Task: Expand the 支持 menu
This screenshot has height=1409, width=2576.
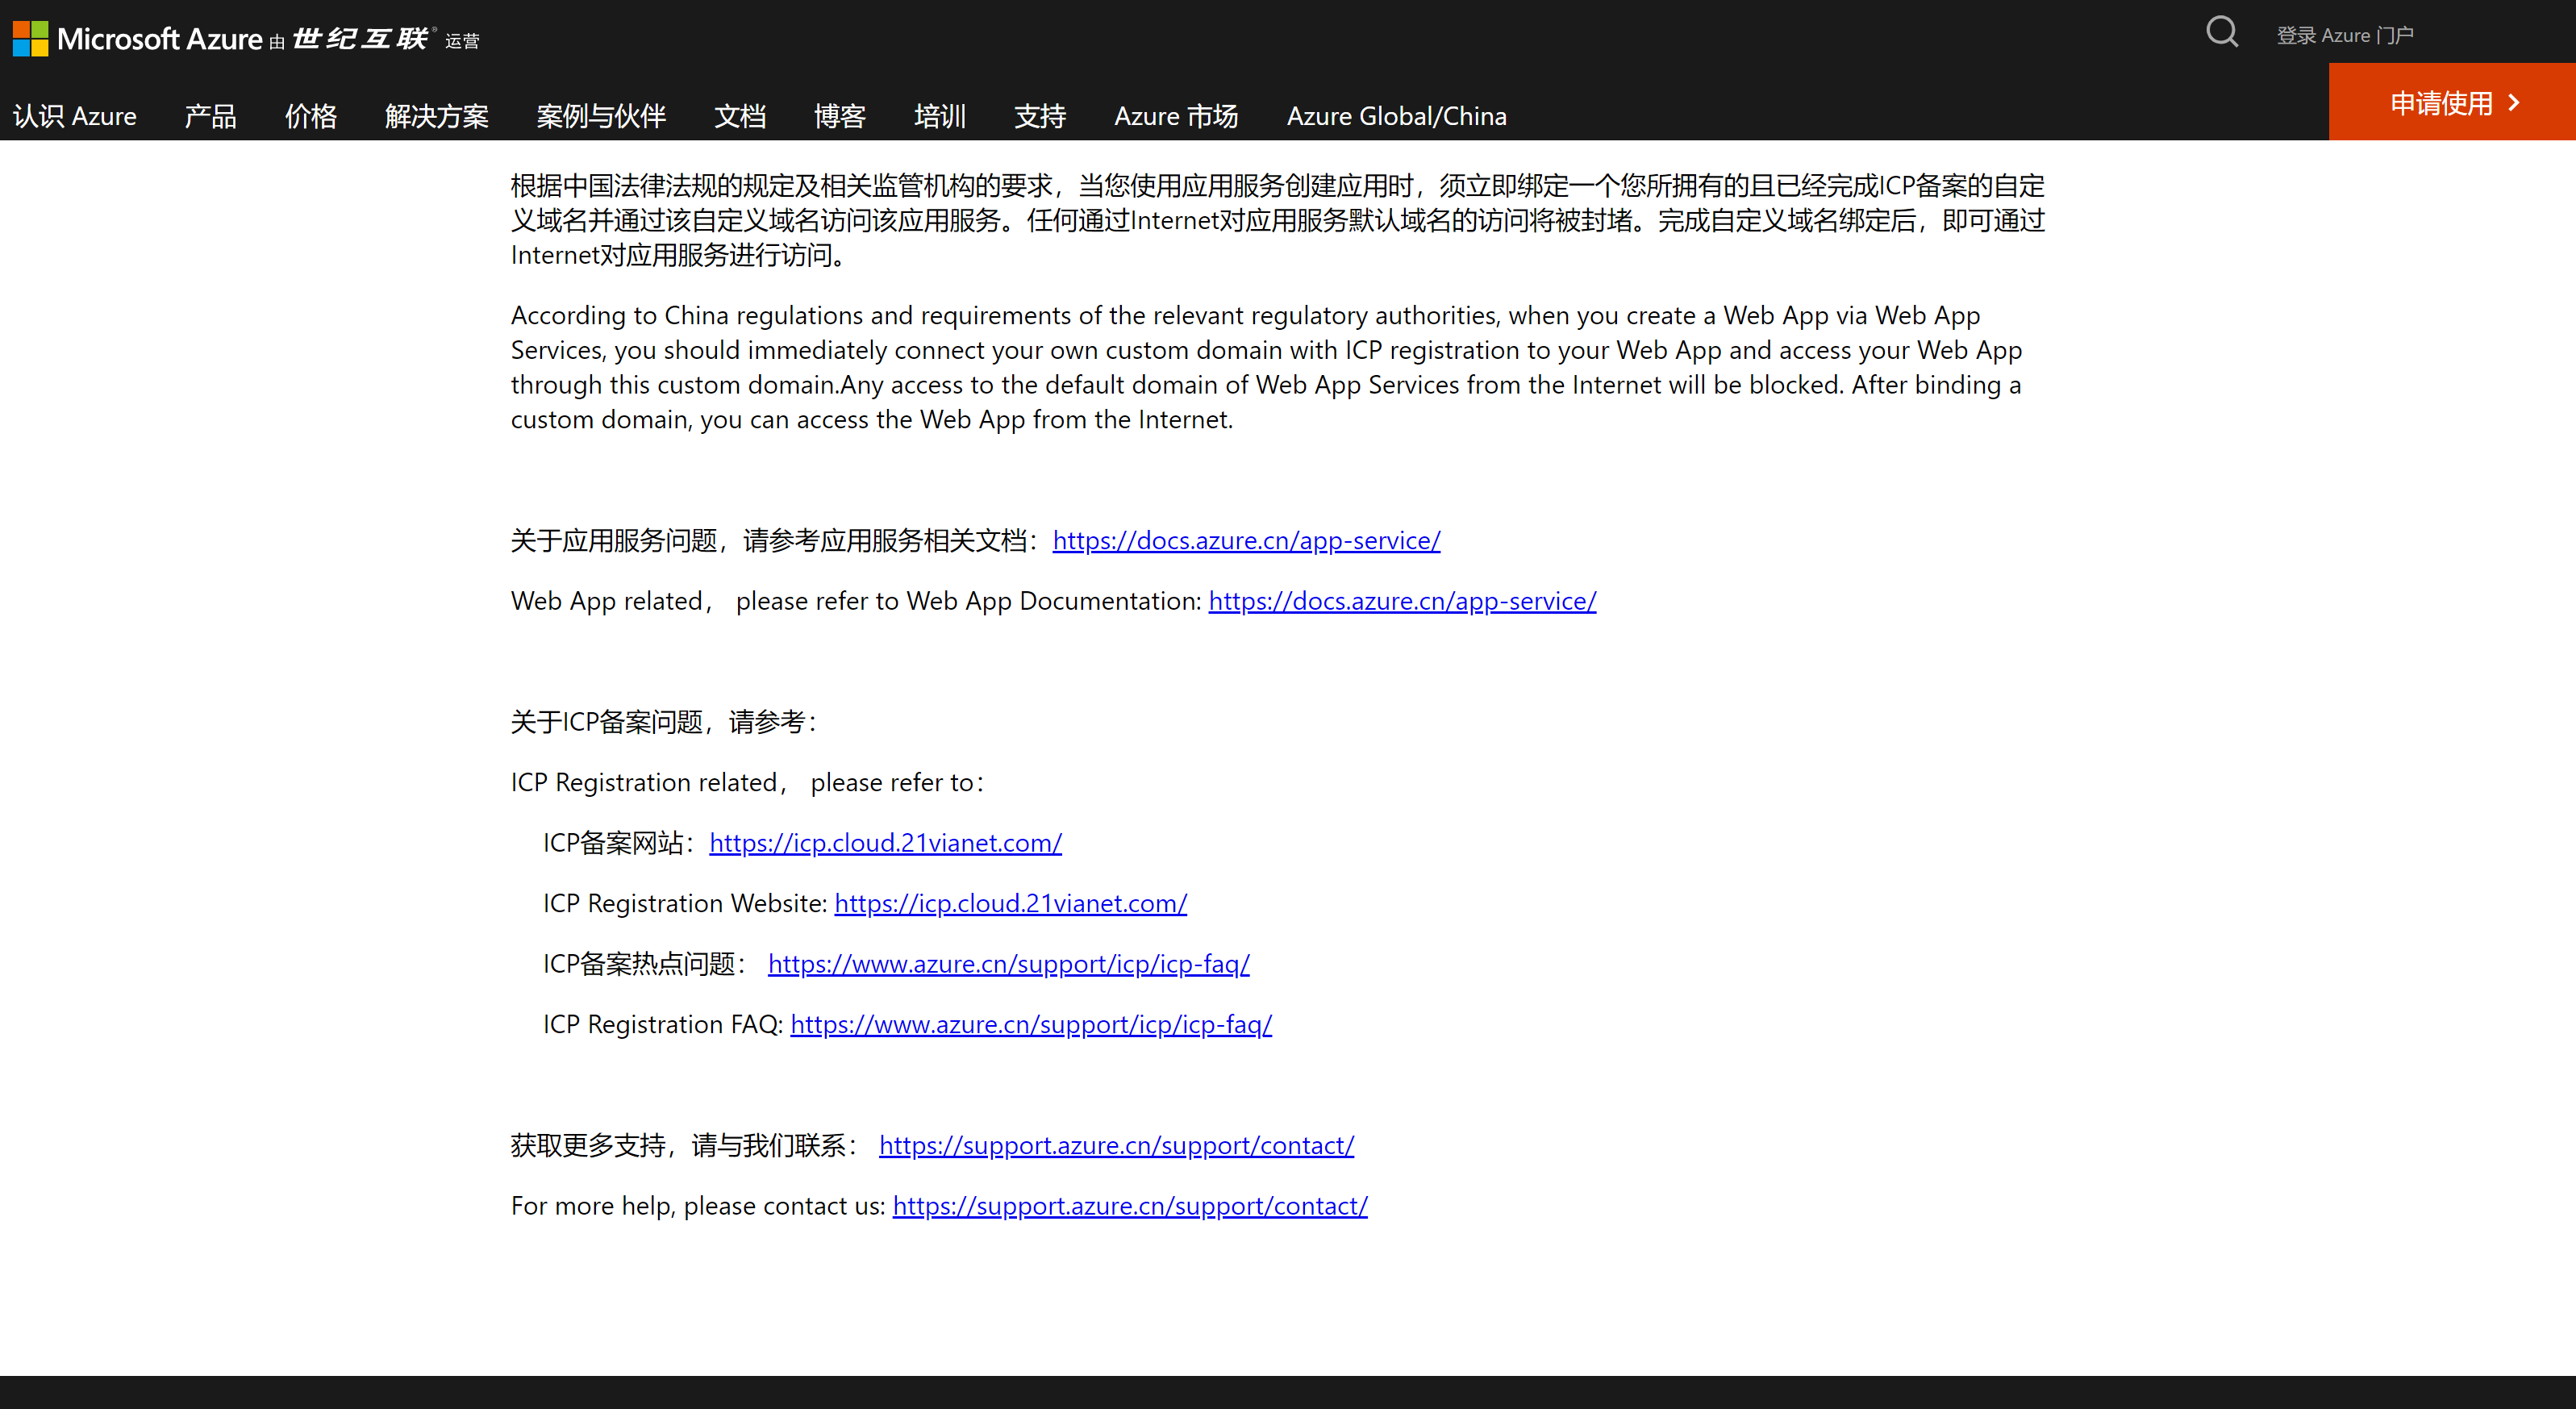Action: click(x=1039, y=116)
